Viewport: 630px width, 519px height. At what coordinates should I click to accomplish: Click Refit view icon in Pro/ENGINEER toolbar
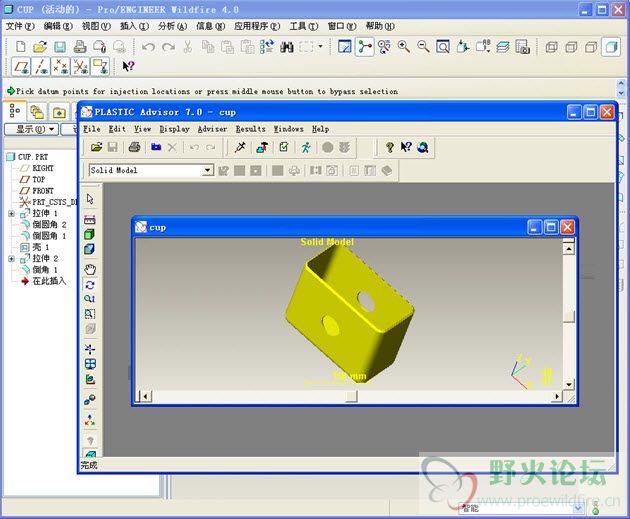click(x=443, y=47)
